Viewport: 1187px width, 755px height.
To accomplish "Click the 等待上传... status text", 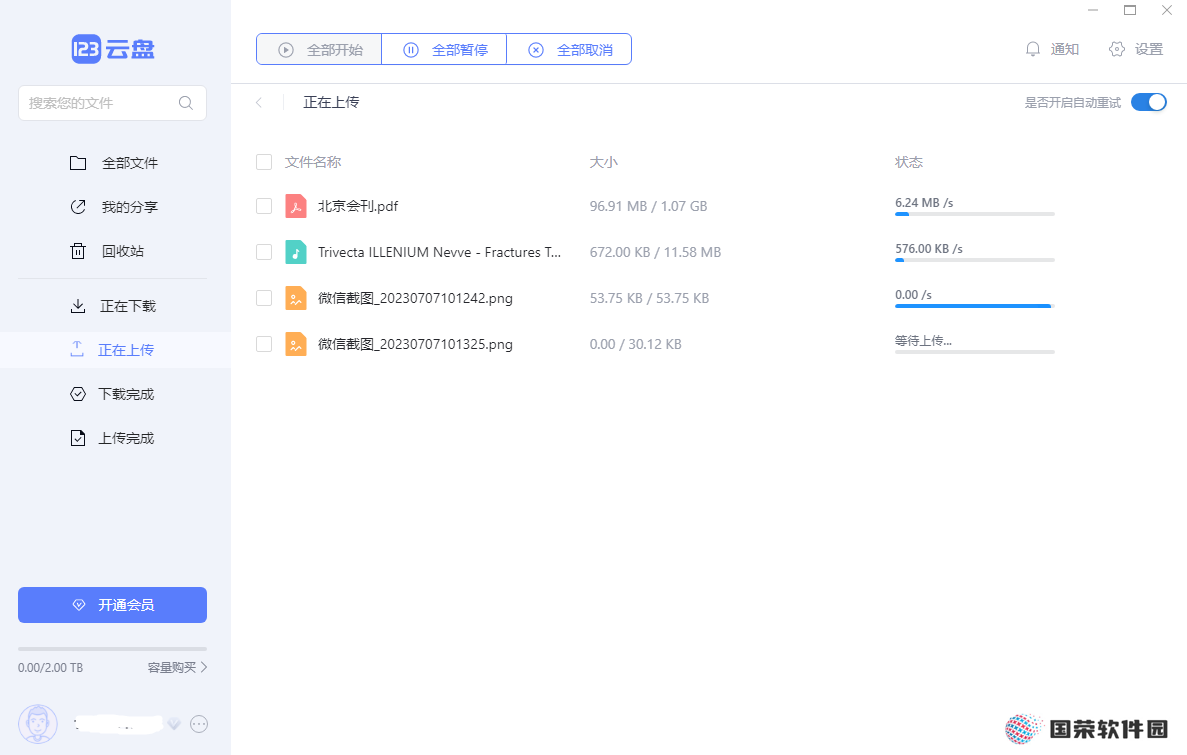I will (924, 341).
